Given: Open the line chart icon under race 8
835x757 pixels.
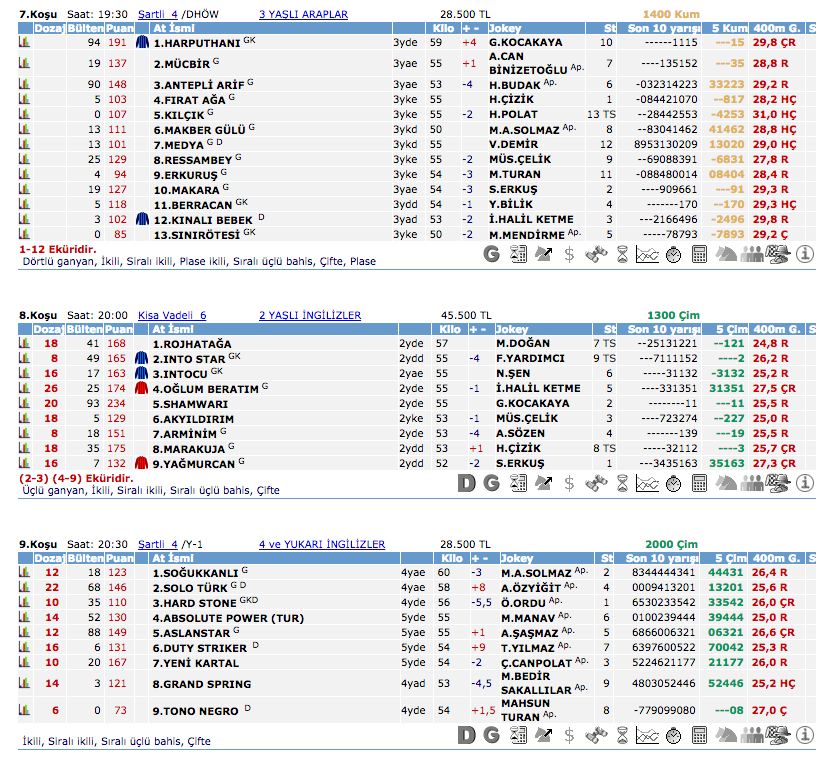Looking at the screenshot, I should pyautogui.click(x=647, y=483).
